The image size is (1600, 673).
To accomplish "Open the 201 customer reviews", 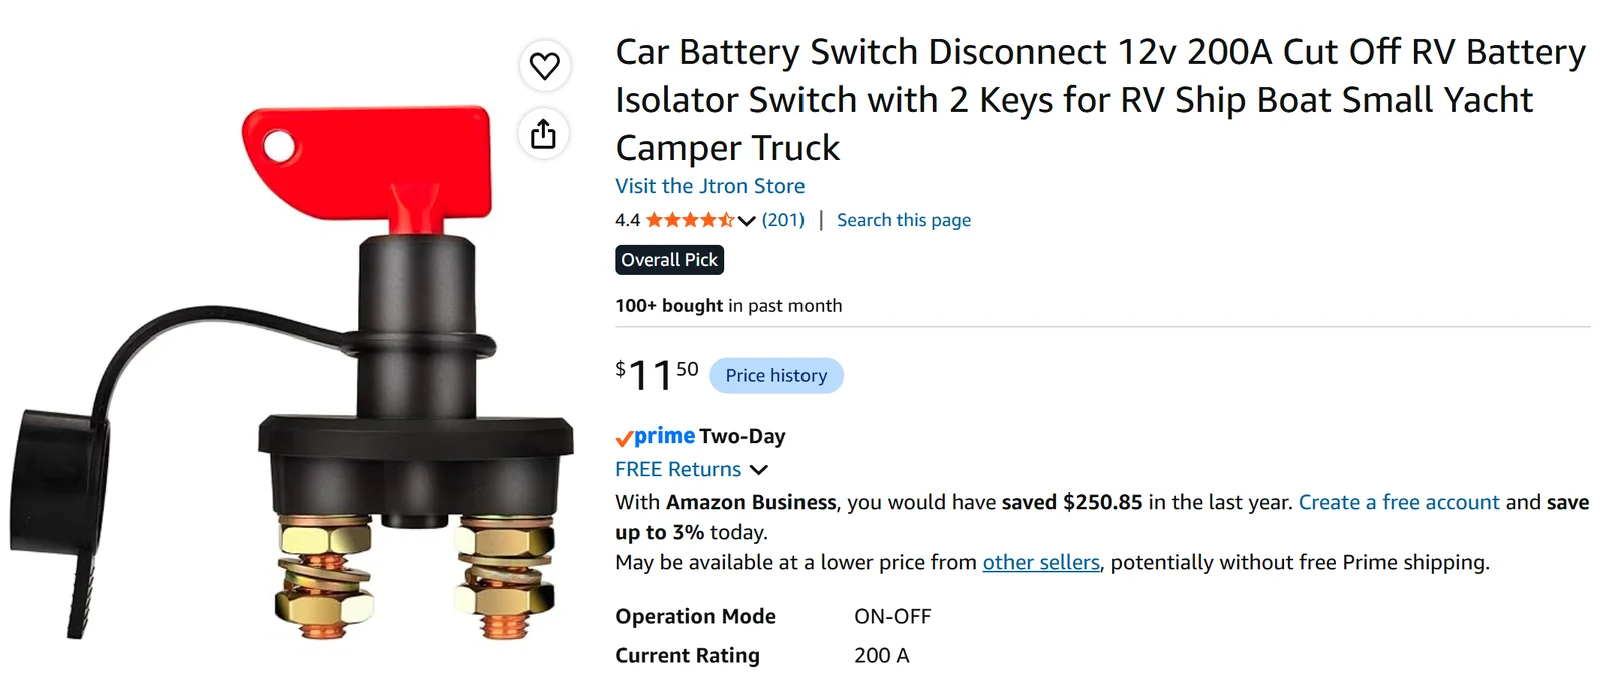I will coord(783,220).
